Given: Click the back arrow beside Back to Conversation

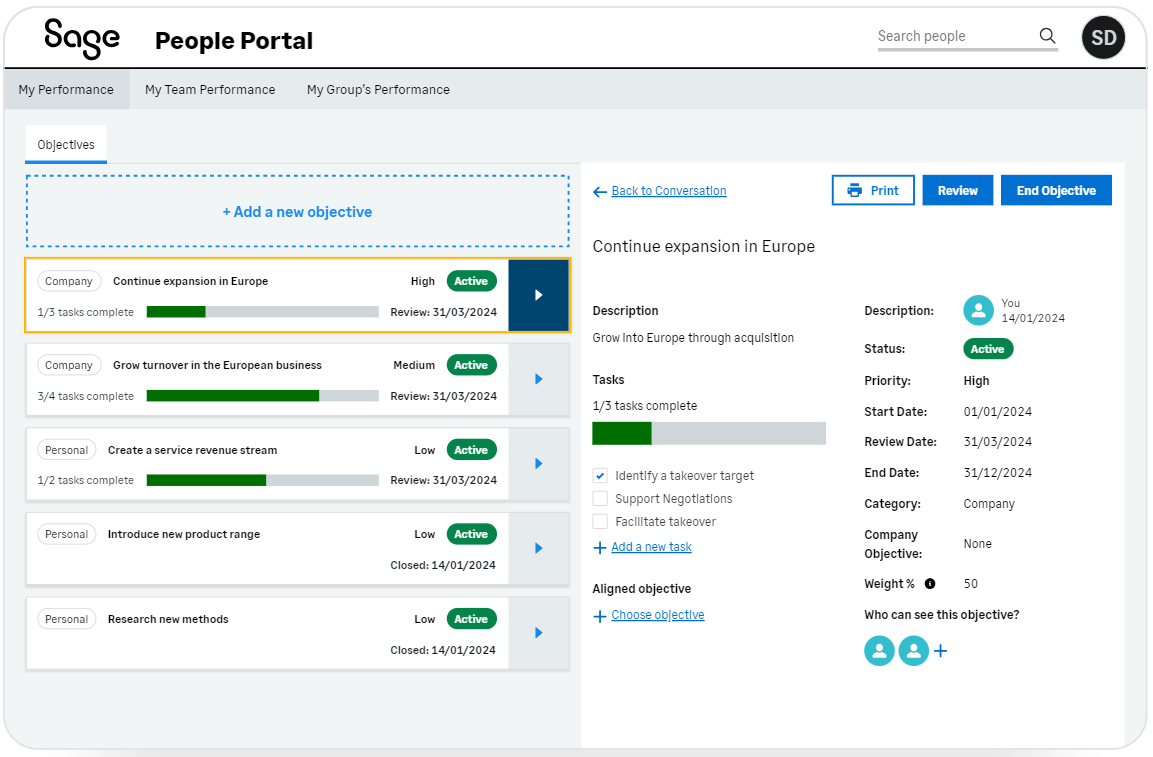Looking at the screenshot, I should tap(600, 191).
